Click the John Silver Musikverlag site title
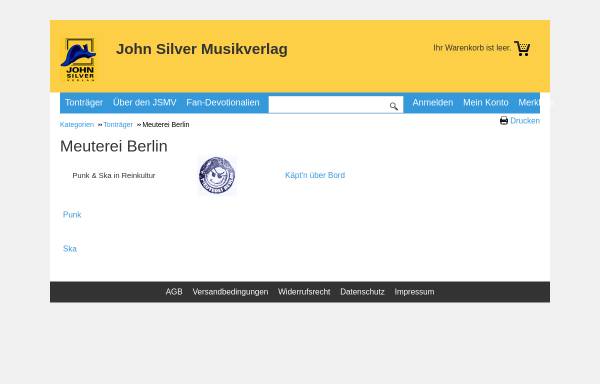The image size is (600, 384). pos(202,49)
